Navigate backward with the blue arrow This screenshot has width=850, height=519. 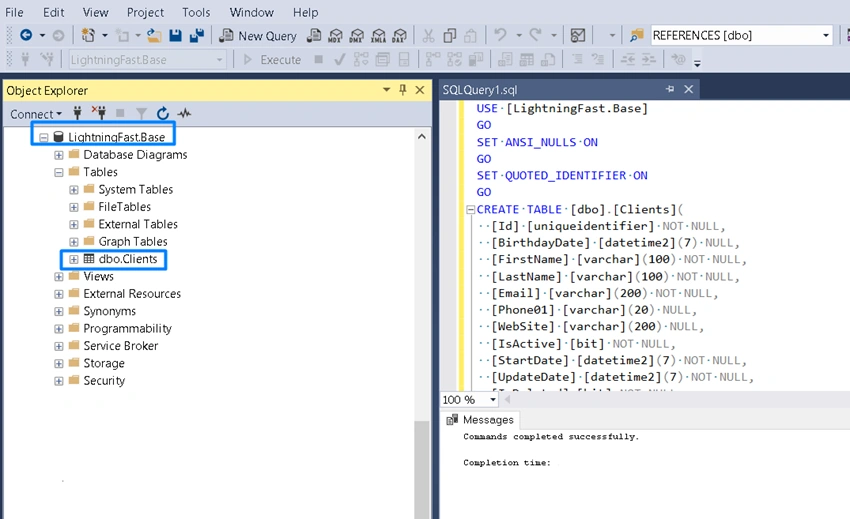(25, 35)
